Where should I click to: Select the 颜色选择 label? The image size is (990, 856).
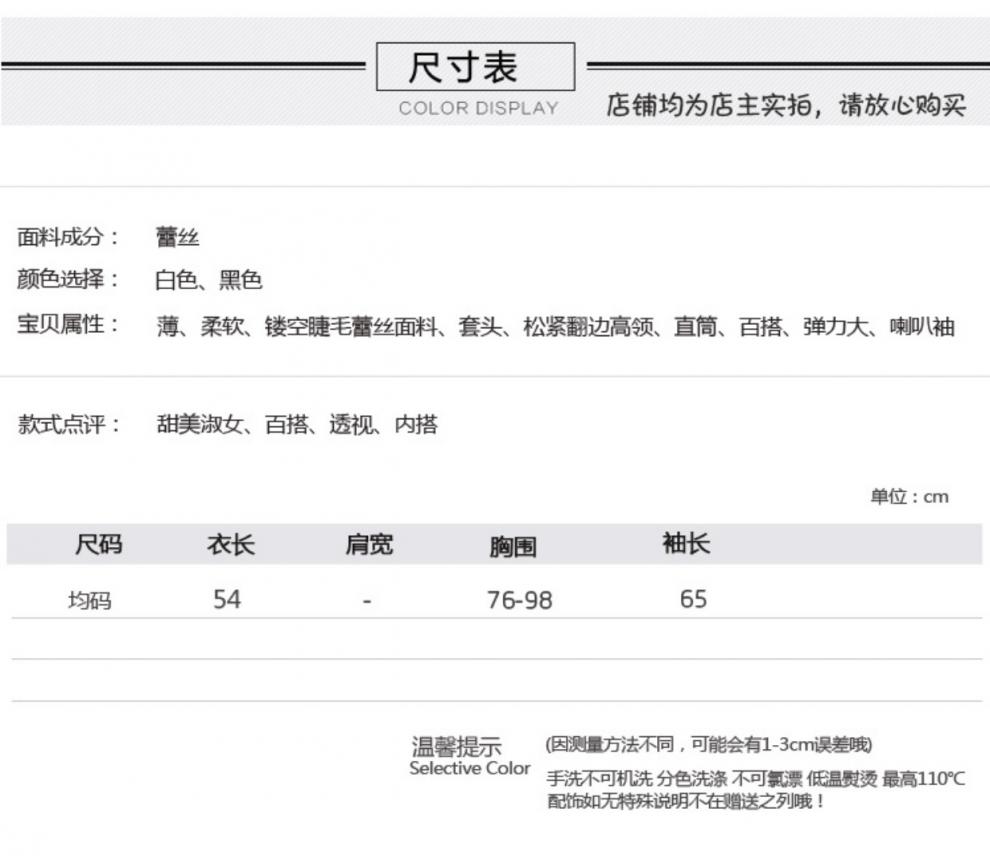[x=68, y=280]
